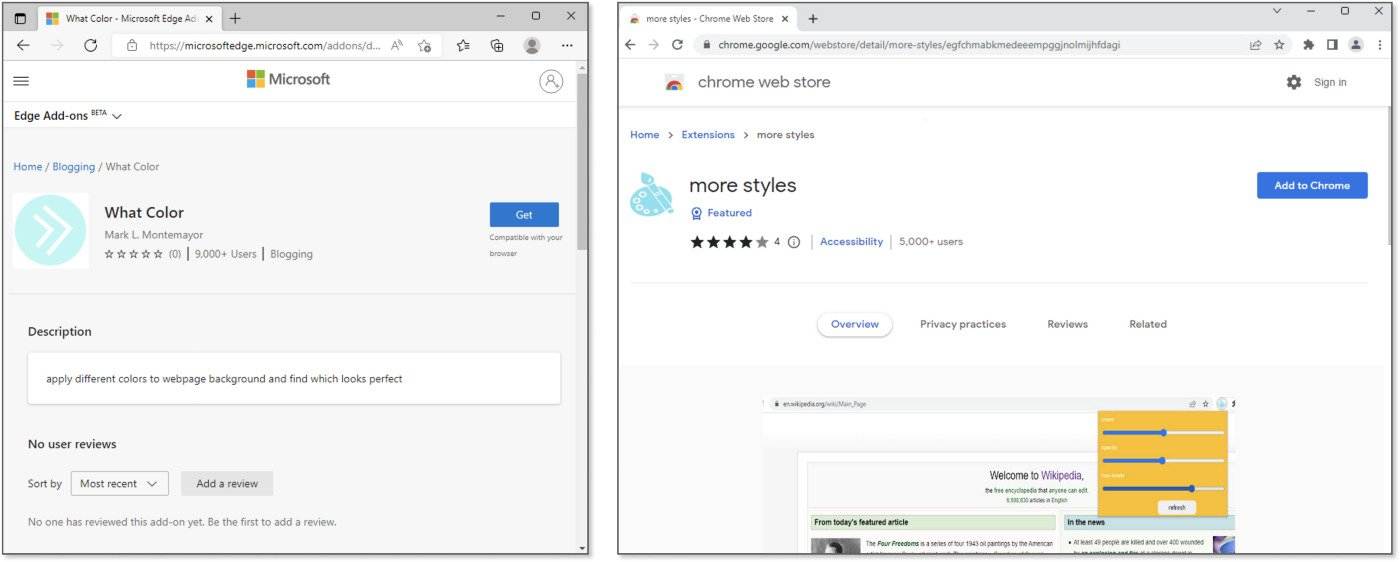Open a new tab in Edge
Viewport: 1400px width, 562px height.
coord(235,18)
